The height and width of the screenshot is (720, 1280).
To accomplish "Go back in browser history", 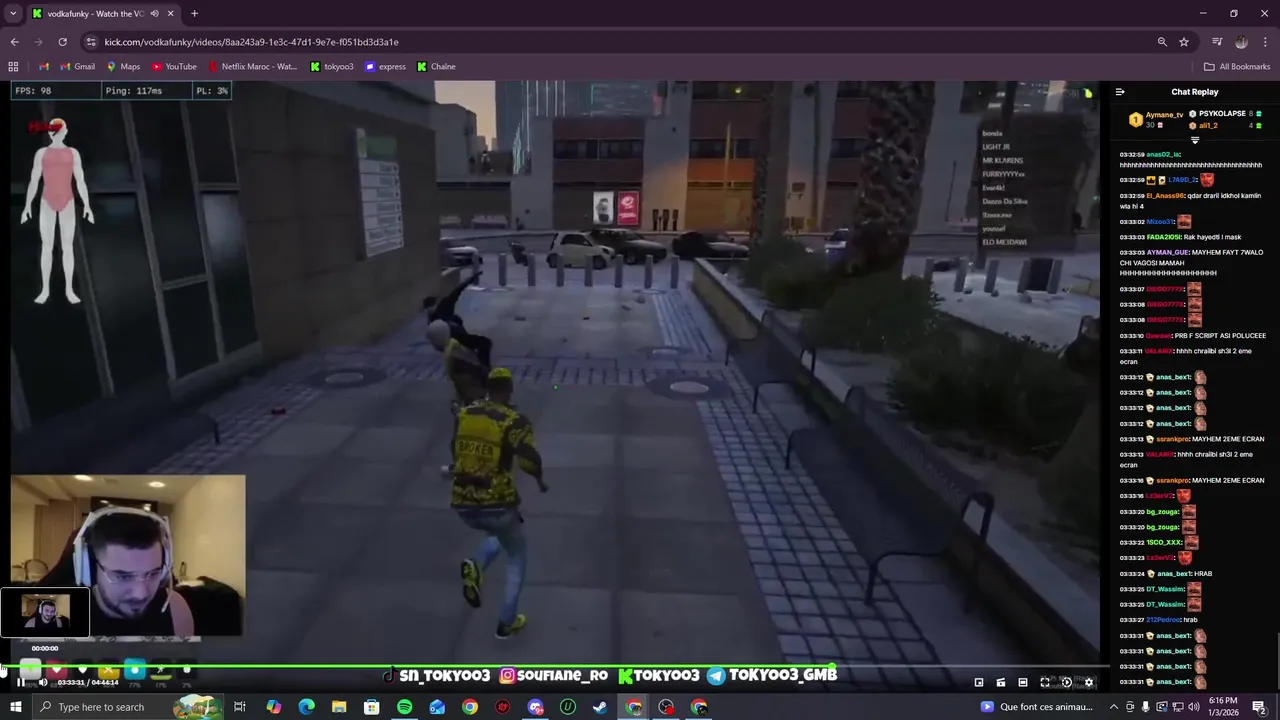I will (x=14, y=42).
